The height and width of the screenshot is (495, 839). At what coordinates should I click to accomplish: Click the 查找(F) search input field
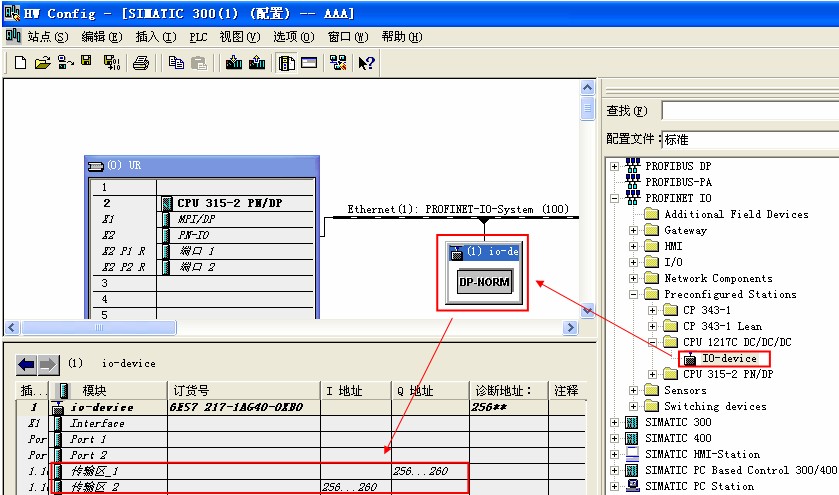tap(750, 111)
